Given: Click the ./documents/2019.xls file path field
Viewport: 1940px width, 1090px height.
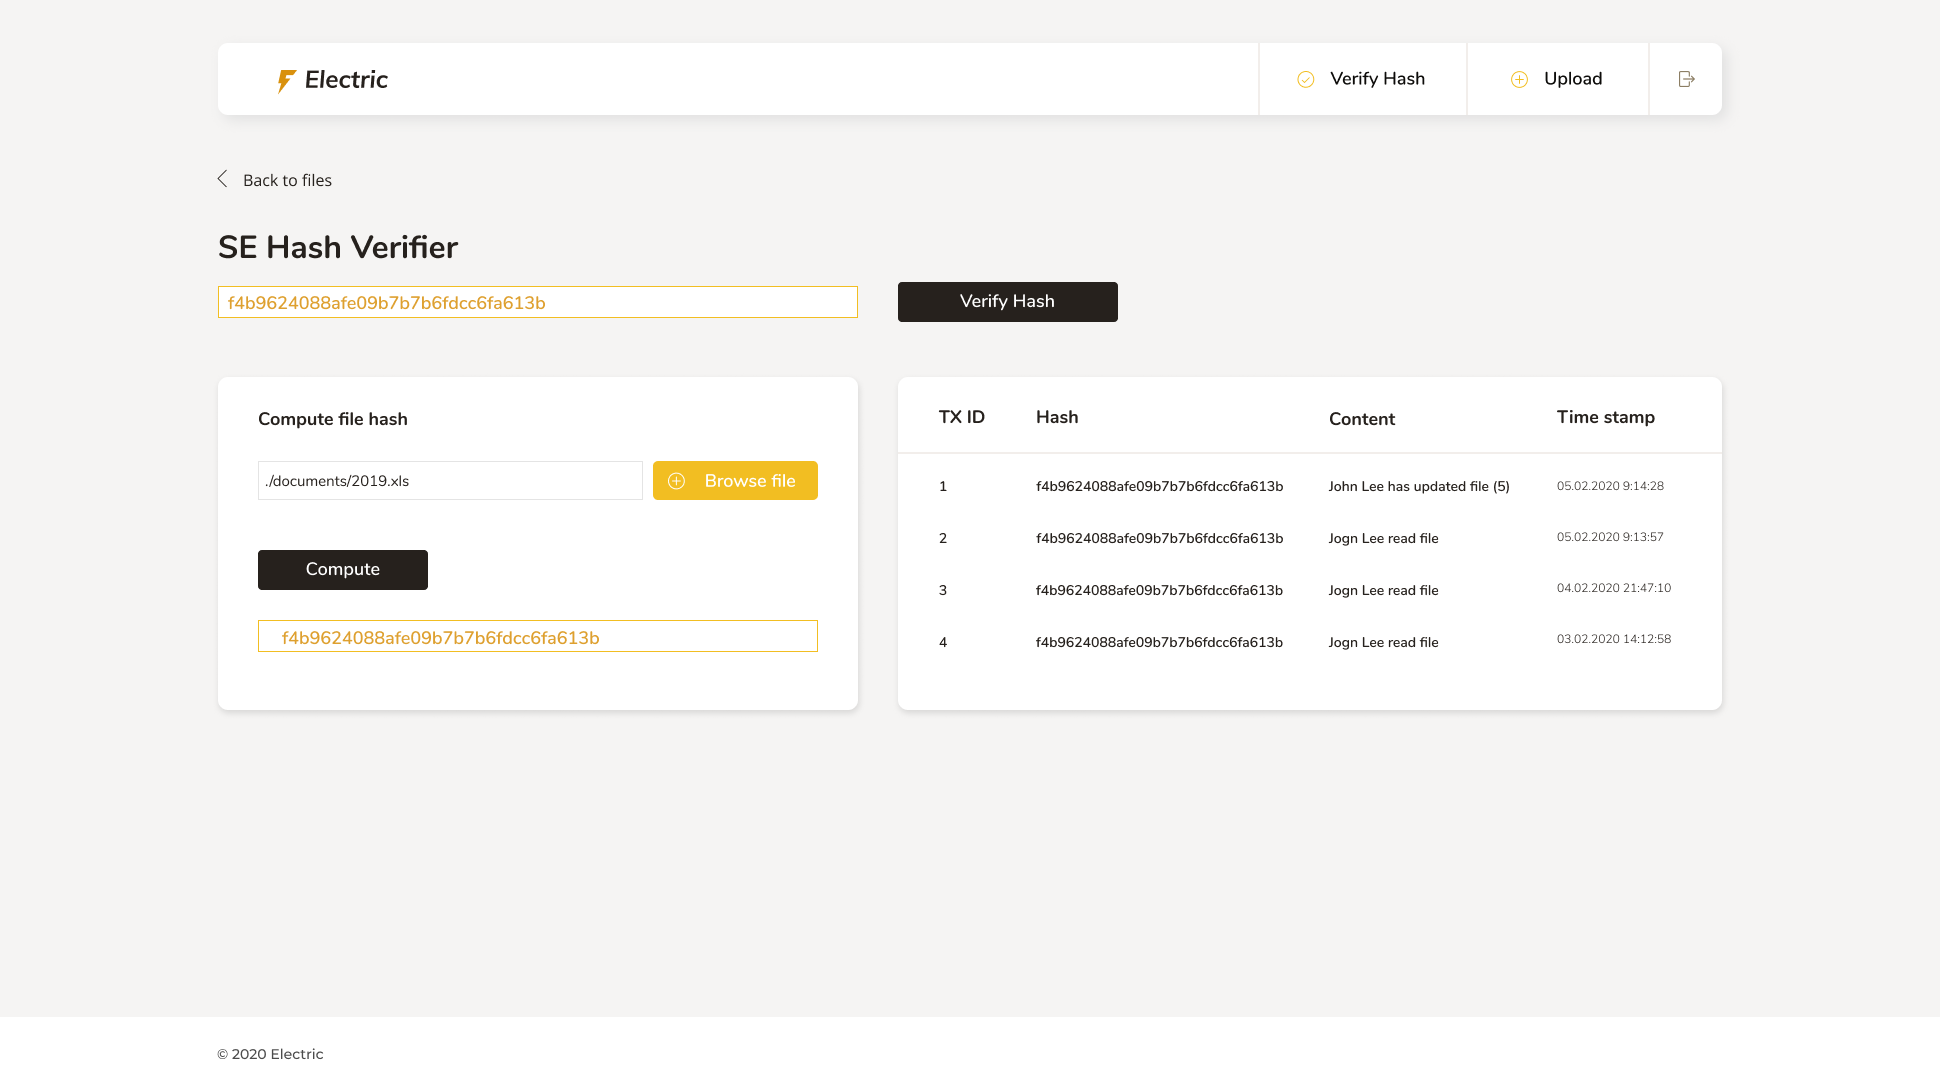Looking at the screenshot, I should [x=450, y=481].
